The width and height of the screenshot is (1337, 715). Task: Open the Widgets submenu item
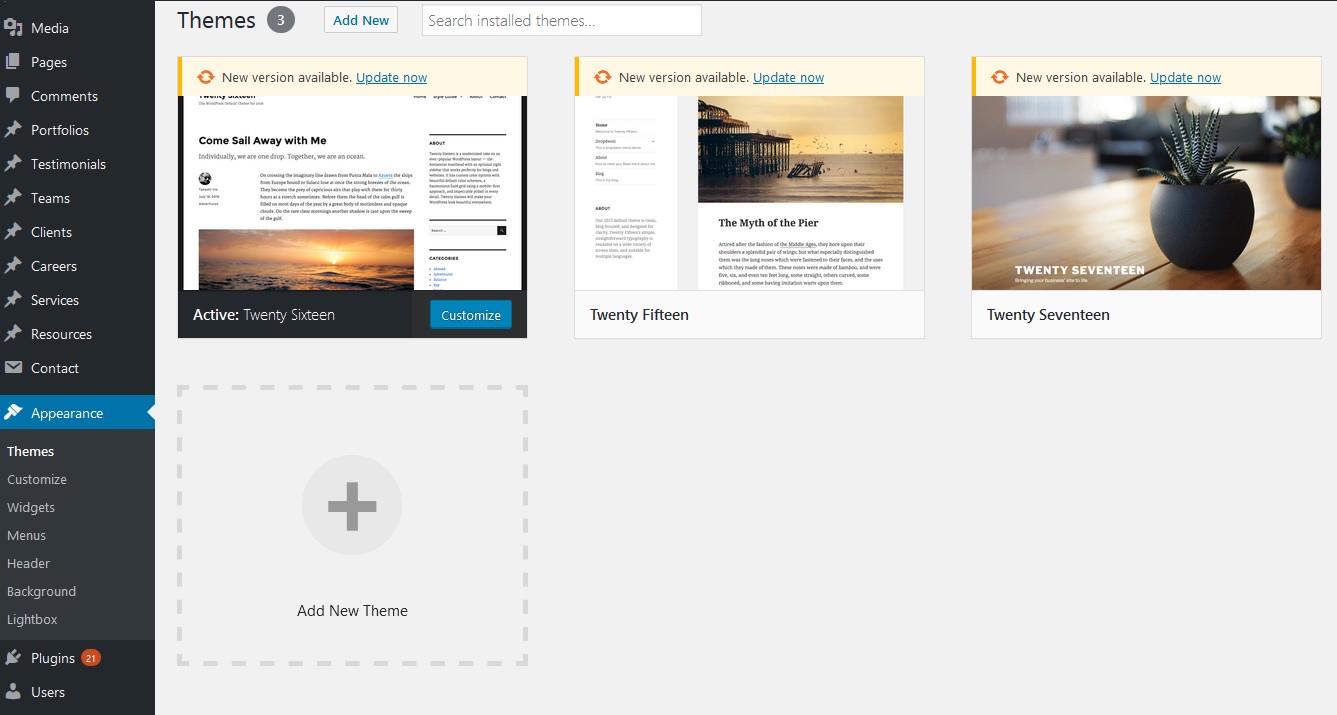pos(31,507)
